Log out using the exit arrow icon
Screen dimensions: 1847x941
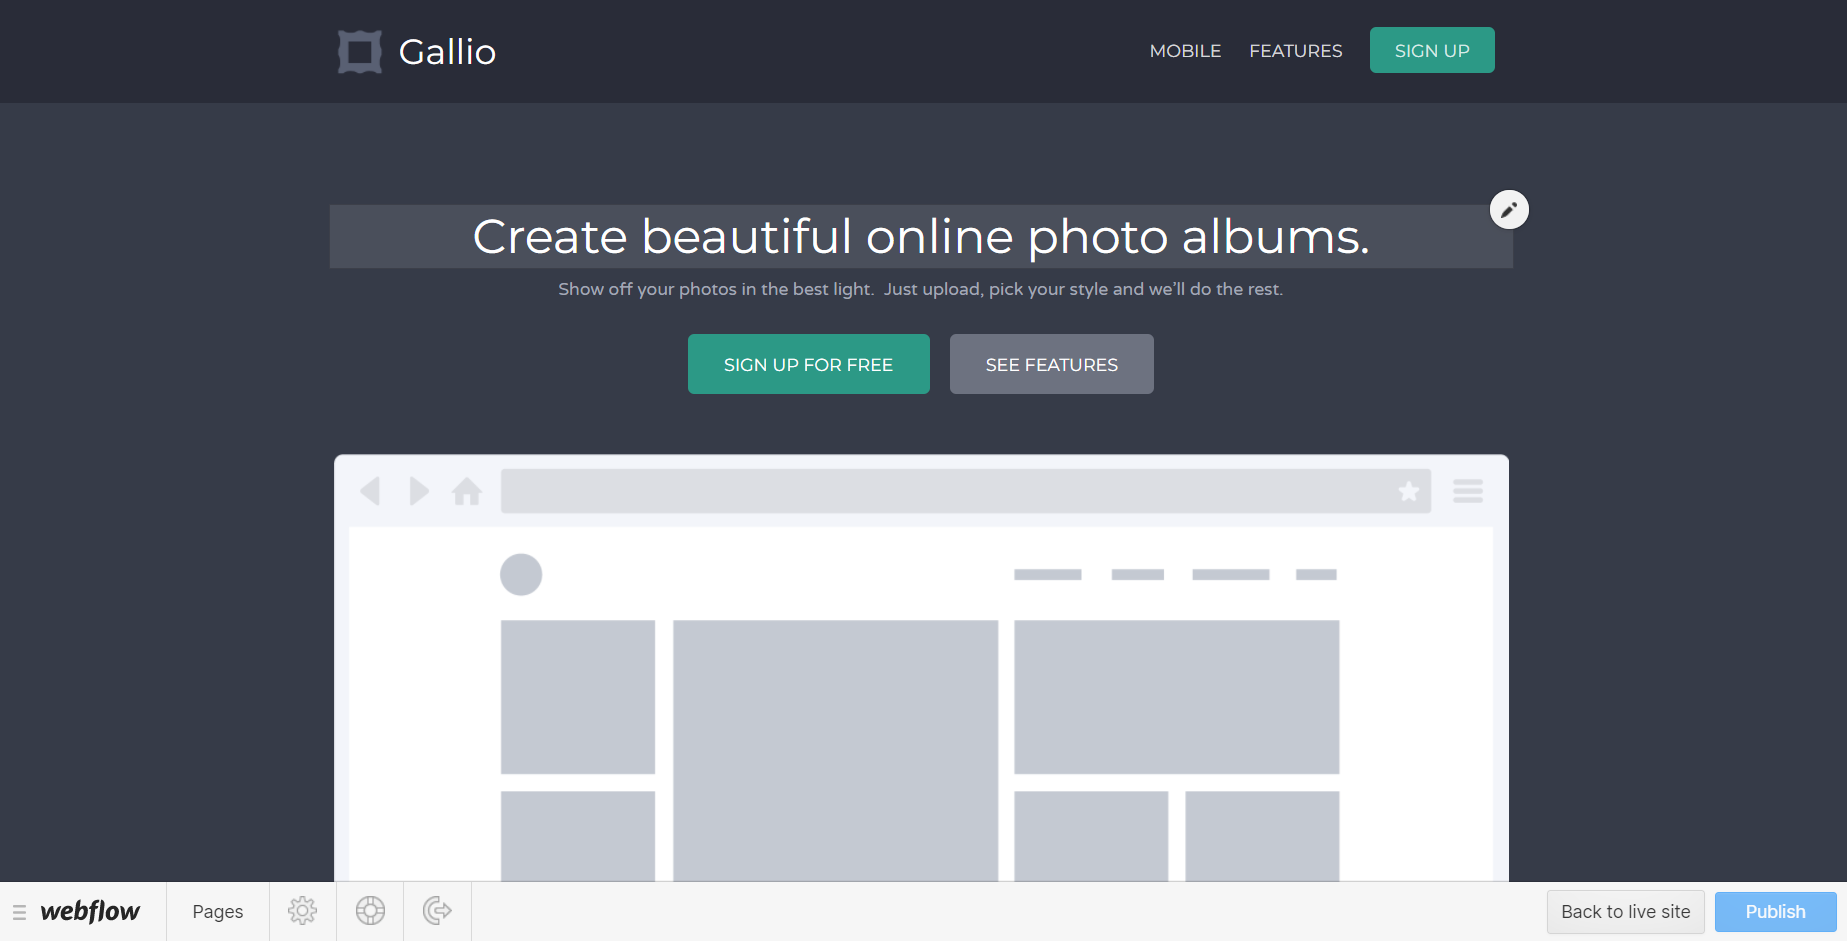(437, 911)
